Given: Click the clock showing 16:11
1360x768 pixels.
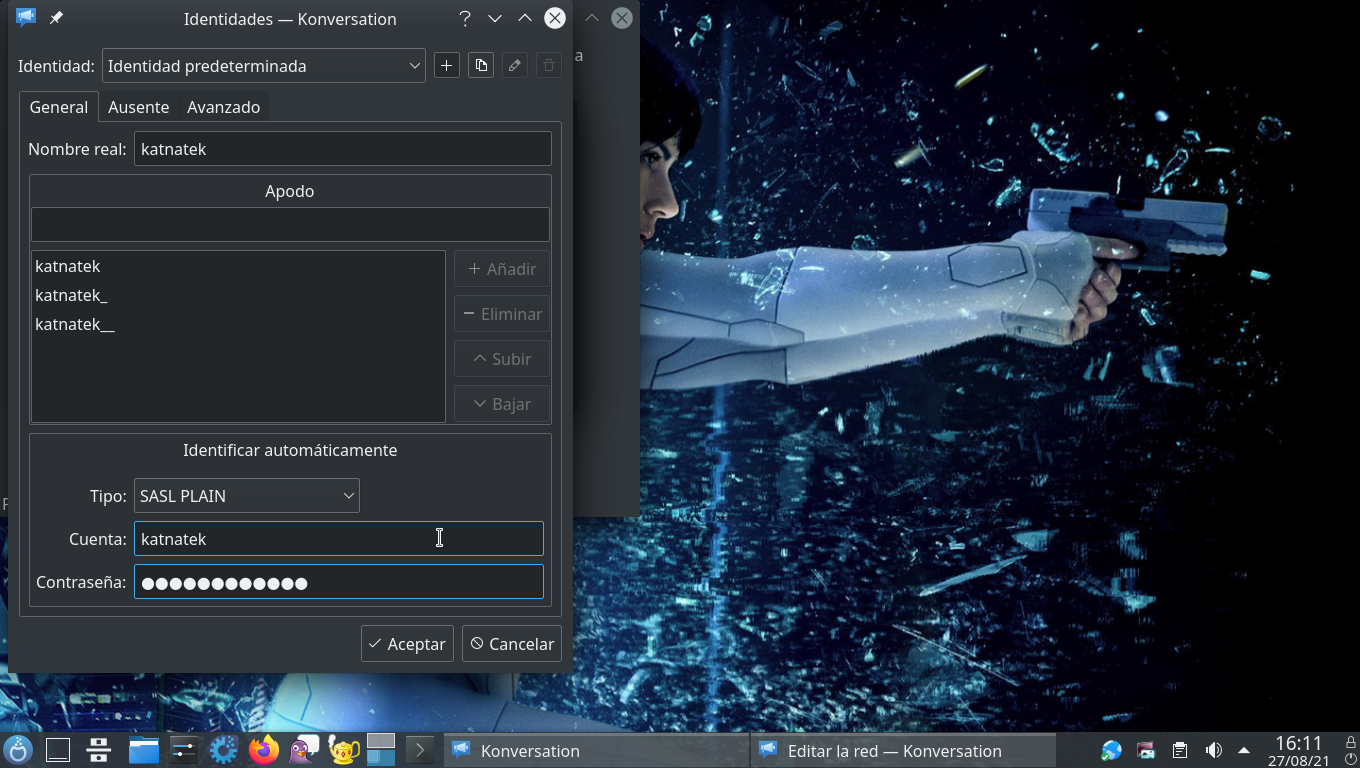Looking at the screenshot, I should (1299, 743).
